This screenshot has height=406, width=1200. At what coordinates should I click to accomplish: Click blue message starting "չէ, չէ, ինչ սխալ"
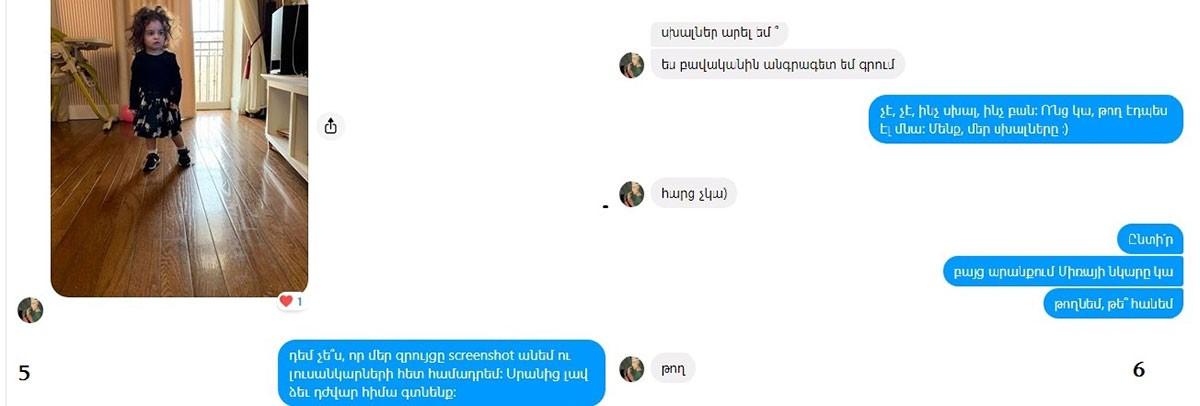pos(1026,119)
